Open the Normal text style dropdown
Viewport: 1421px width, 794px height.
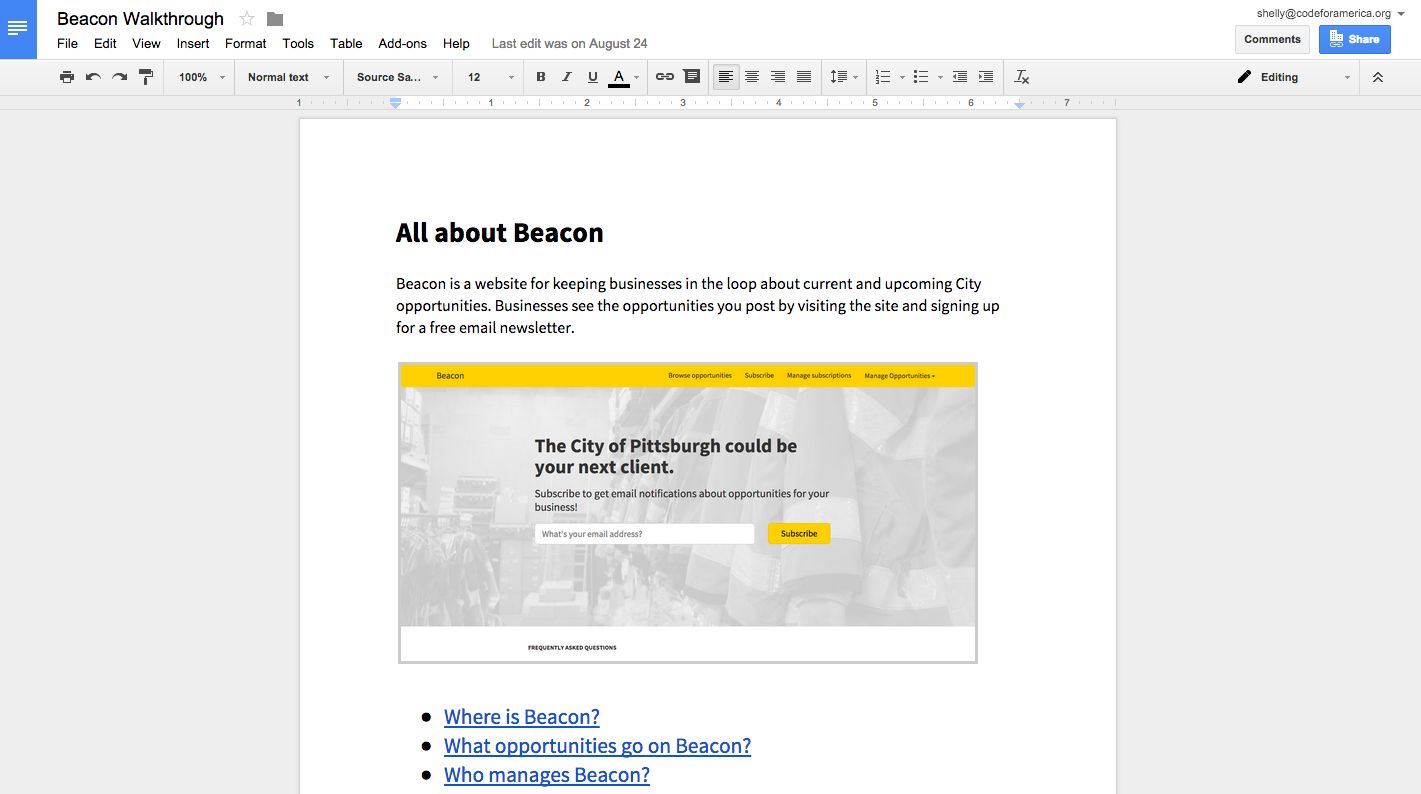[289, 77]
